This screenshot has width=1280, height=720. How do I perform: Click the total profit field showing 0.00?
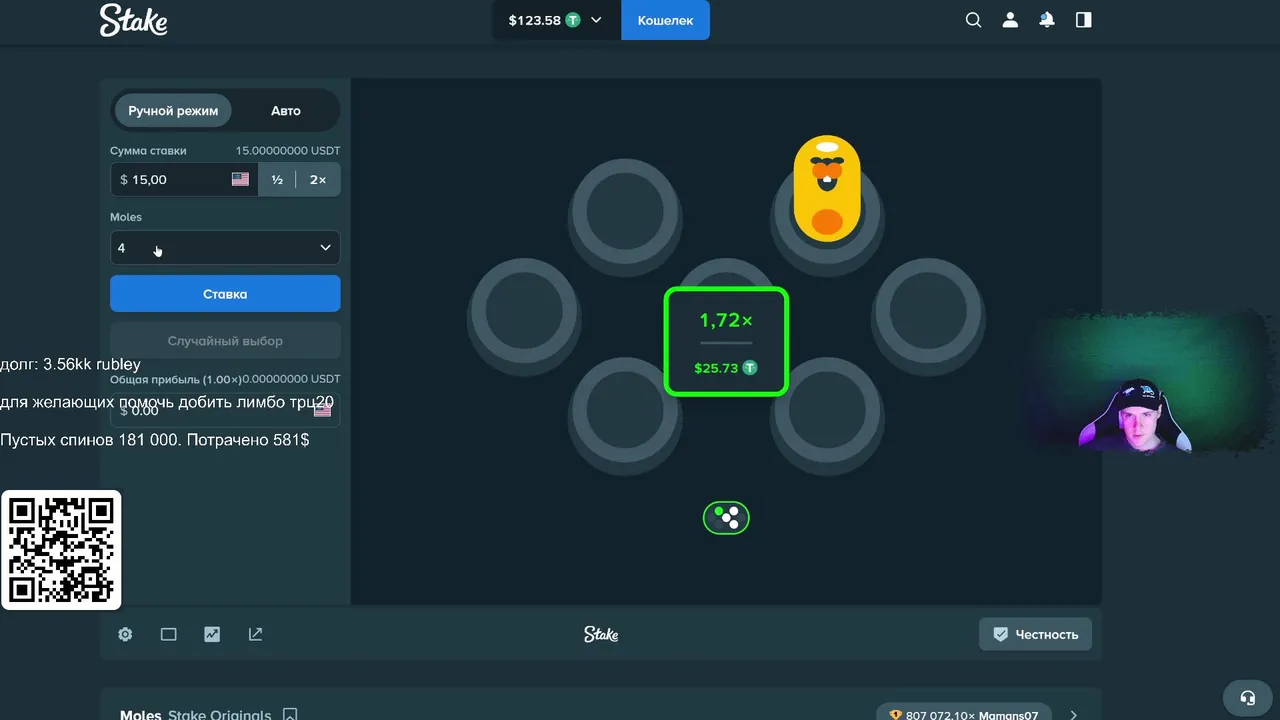225,410
